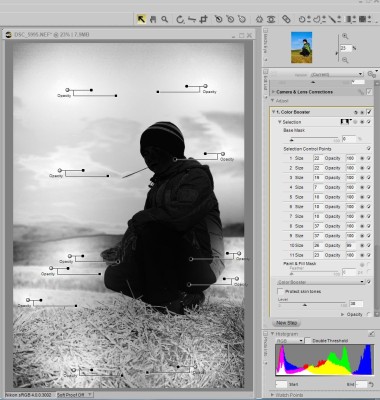The width and height of the screenshot is (380, 400).
Task: Toggle show selection for control point 1
Action: 362,158
